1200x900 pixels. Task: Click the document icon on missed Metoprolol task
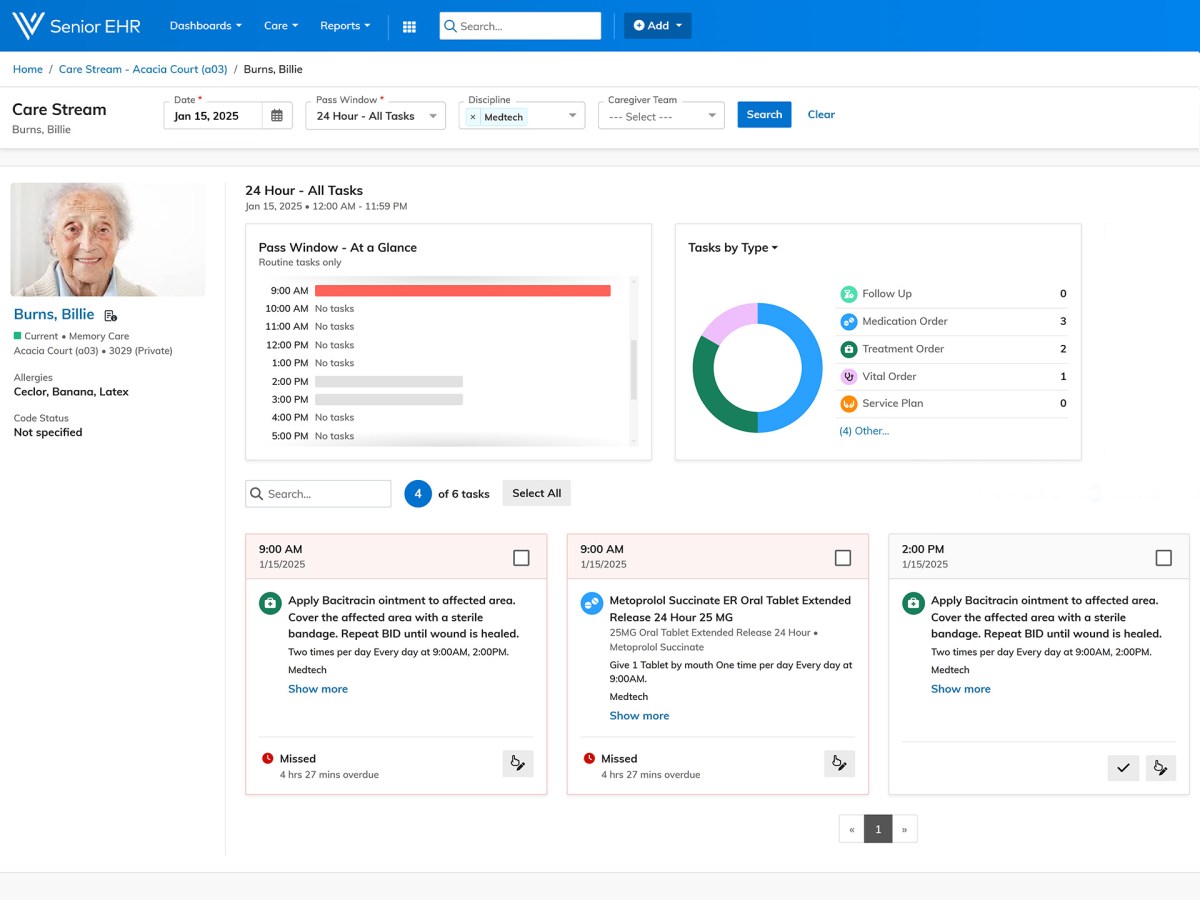[839, 763]
